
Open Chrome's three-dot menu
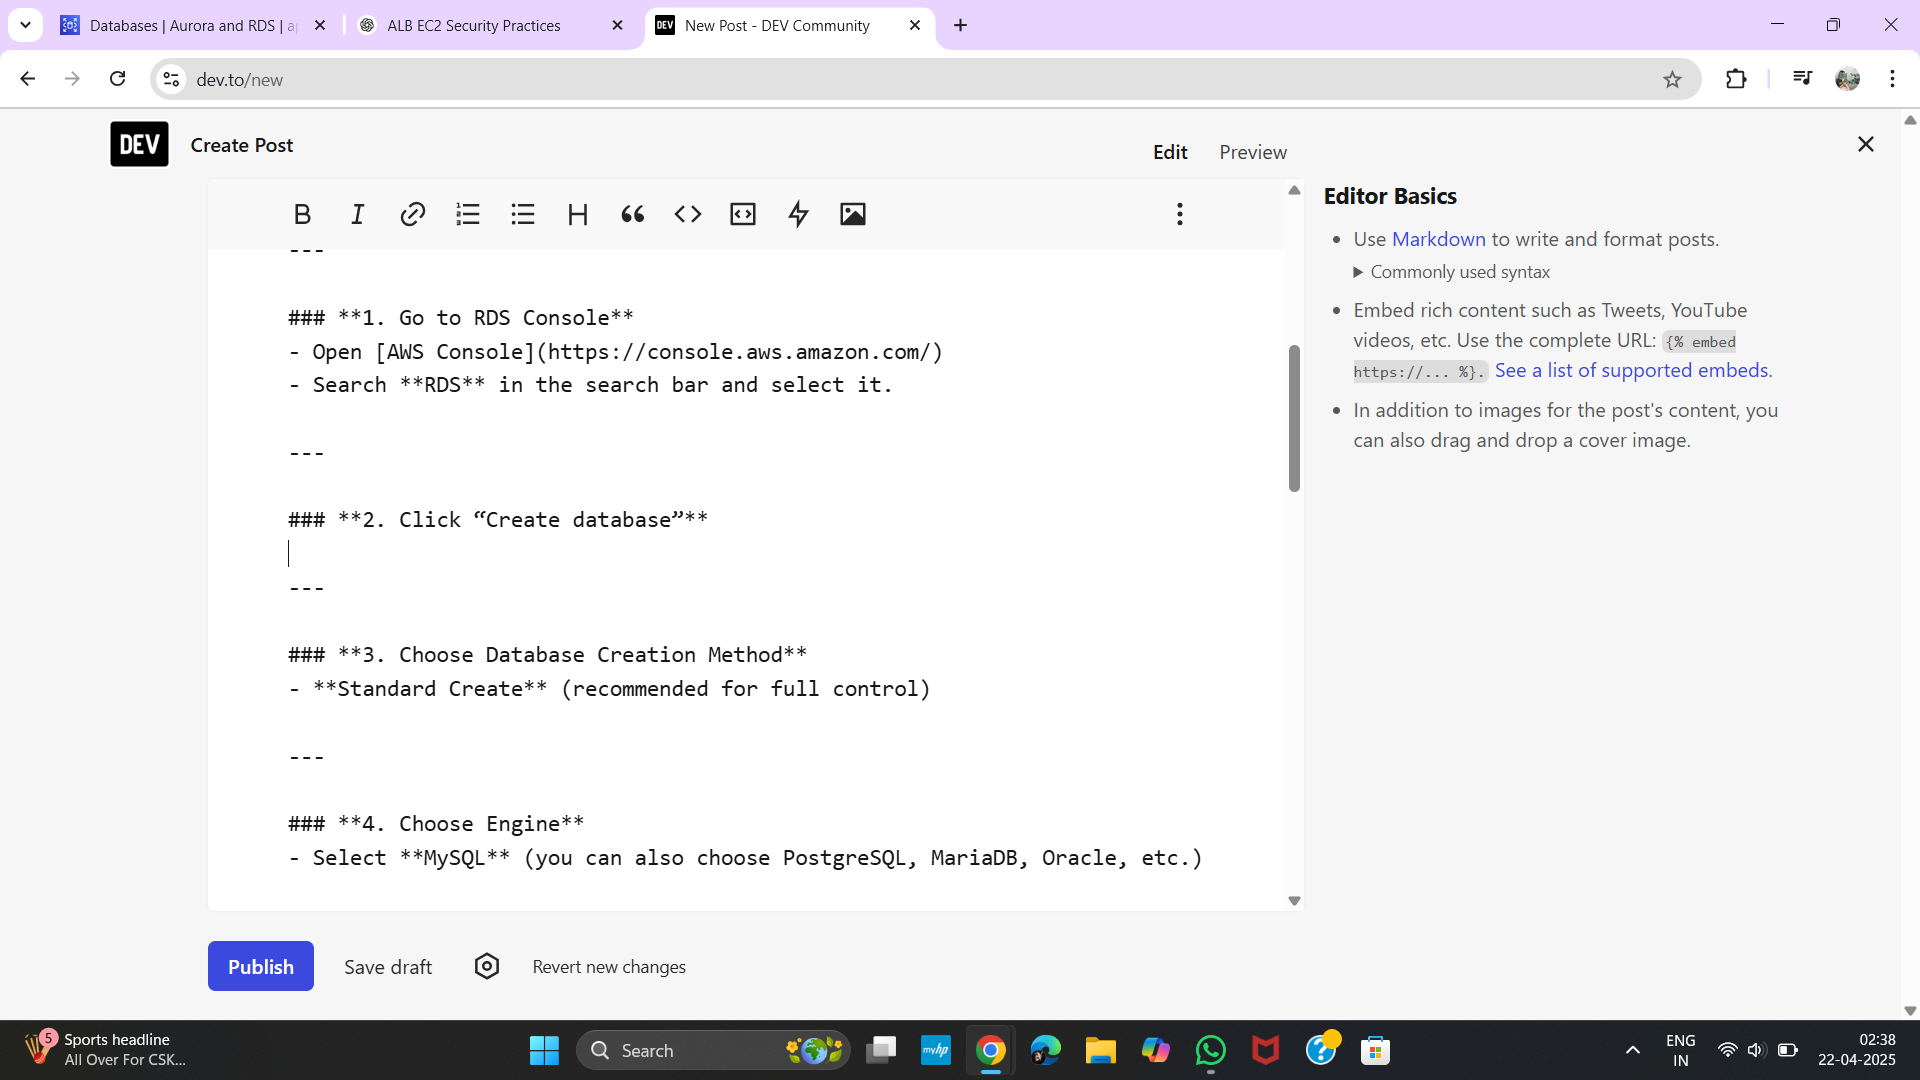tap(1892, 79)
